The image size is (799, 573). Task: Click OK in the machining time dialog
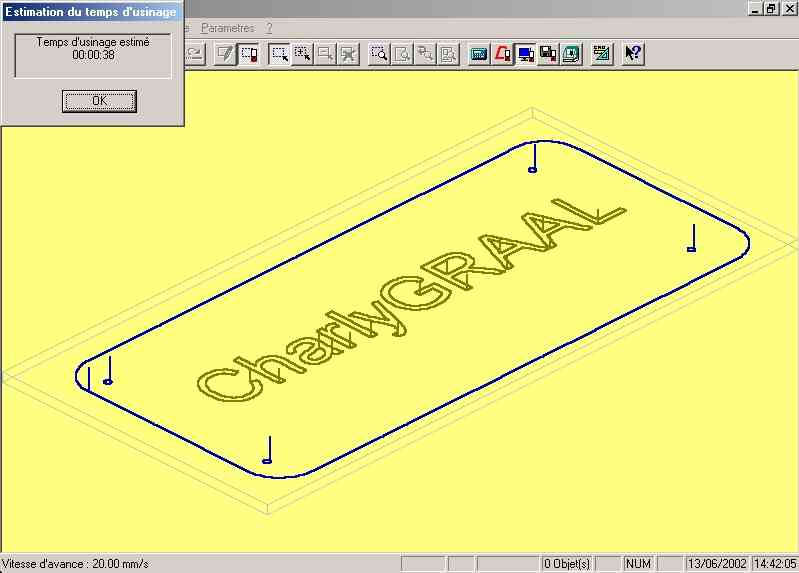99,101
